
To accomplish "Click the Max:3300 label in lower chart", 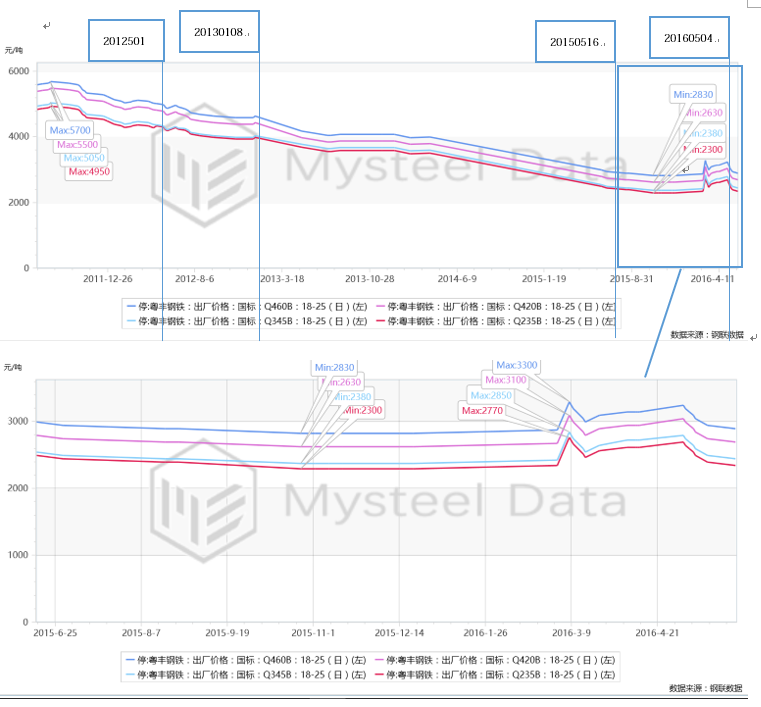I will pyautogui.click(x=516, y=366).
